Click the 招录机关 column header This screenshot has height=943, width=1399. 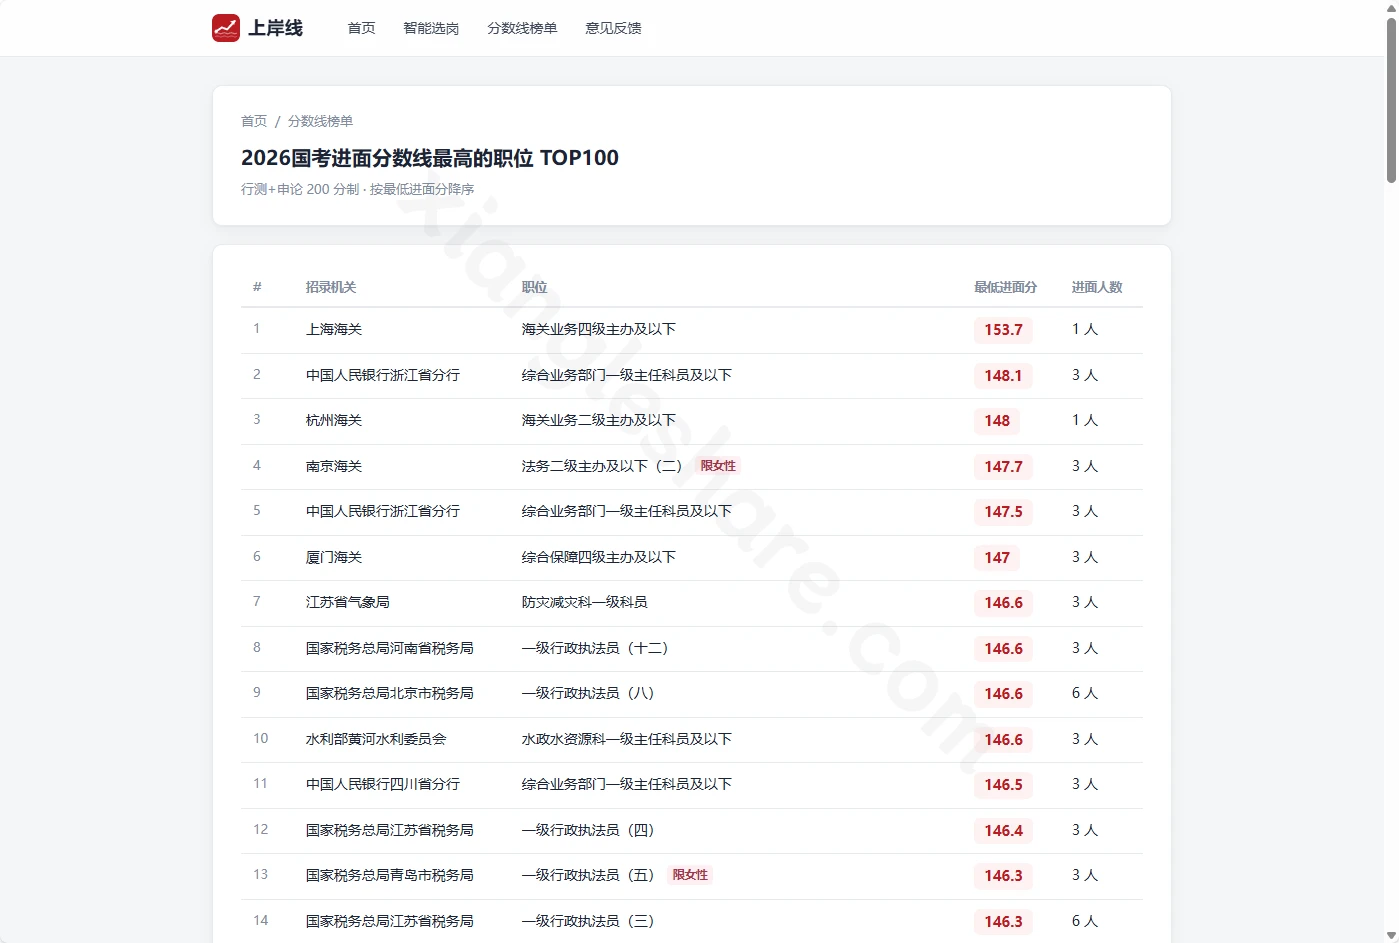click(x=331, y=287)
